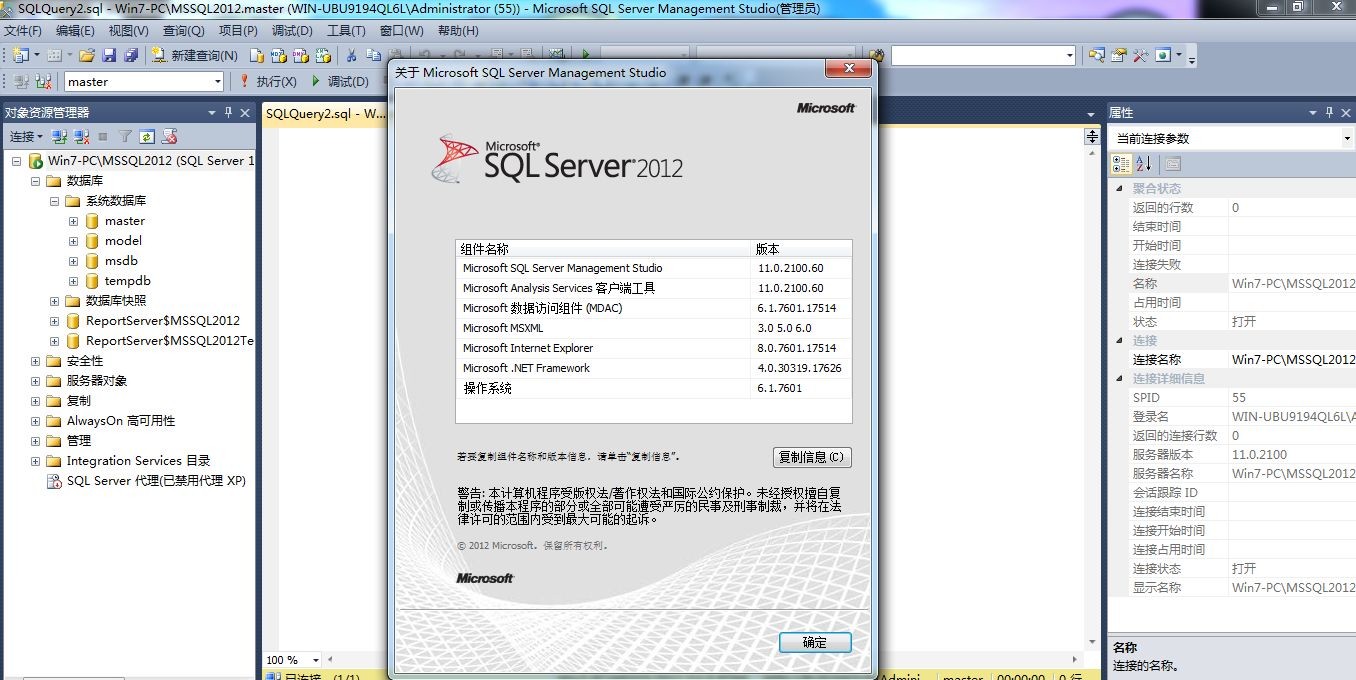Select SQL Server 代理 node
This screenshot has height=680, width=1356.
click(x=156, y=481)
